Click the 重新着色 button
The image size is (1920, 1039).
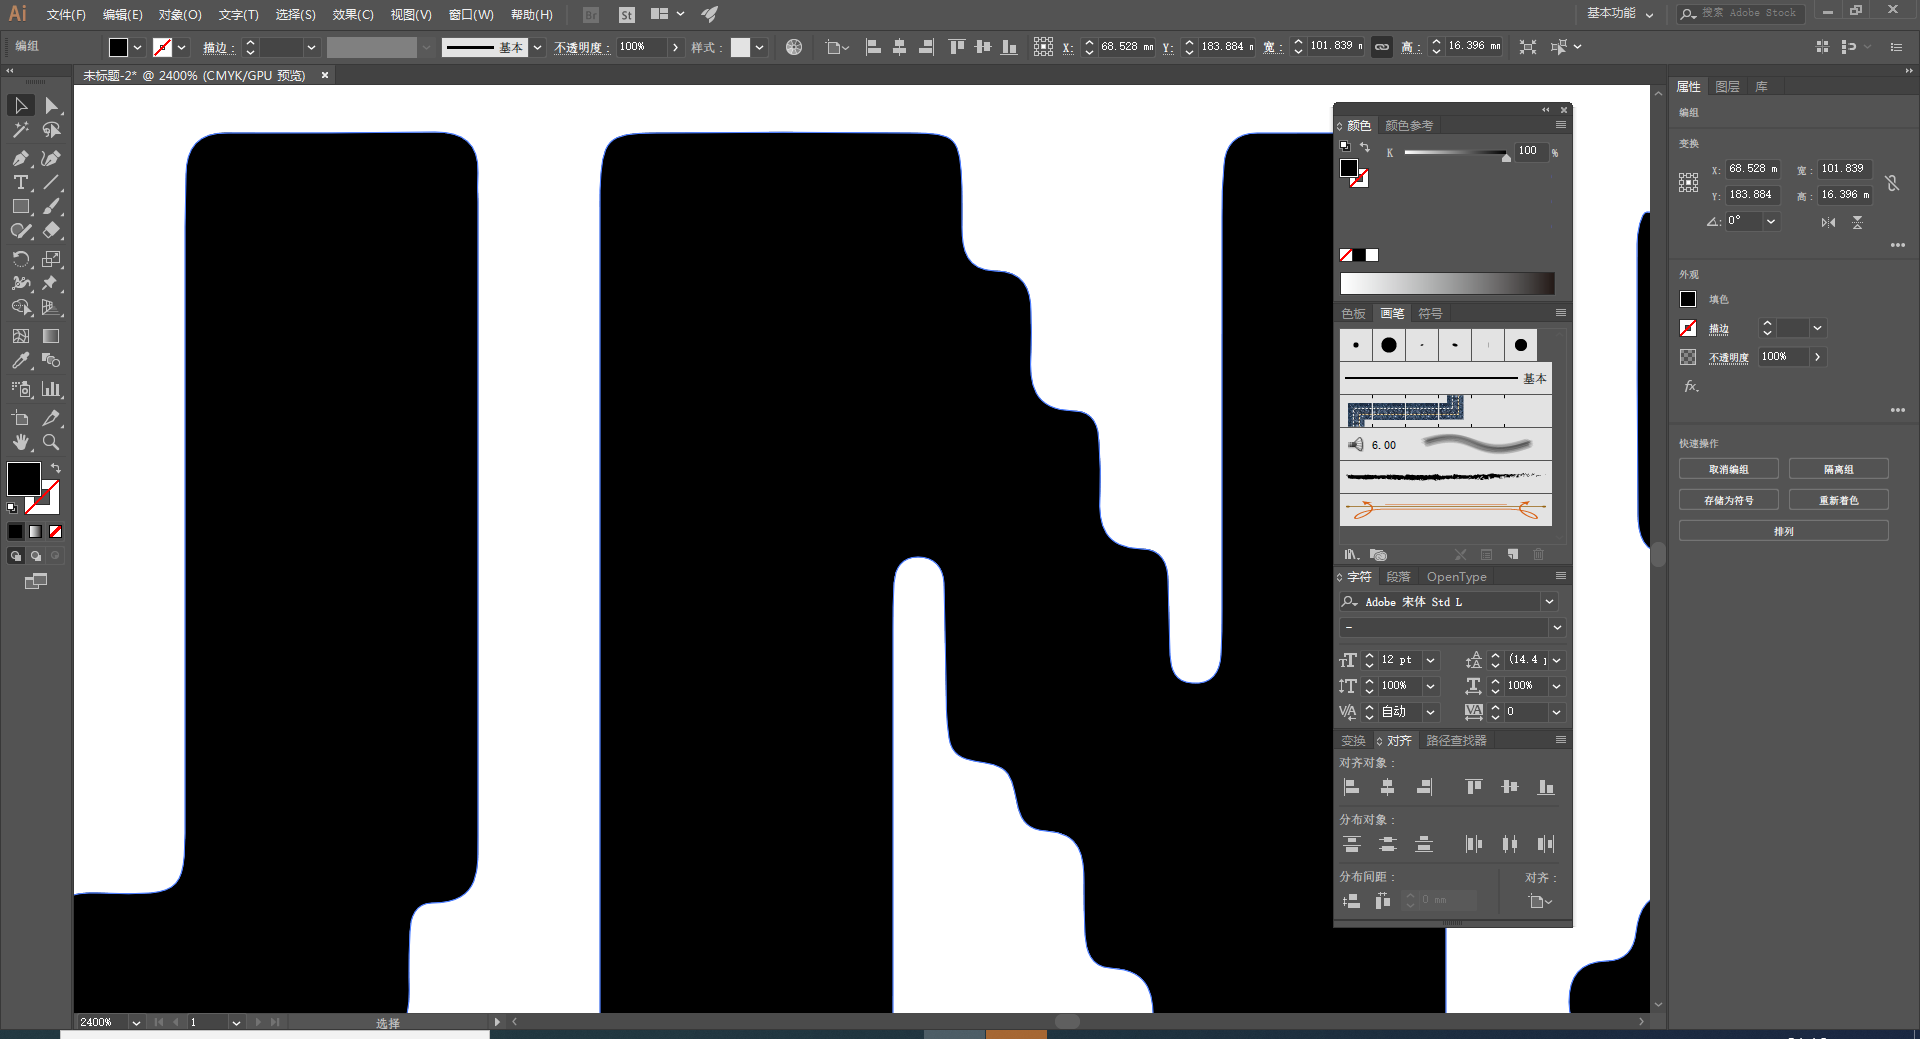tap(1838, 500)
